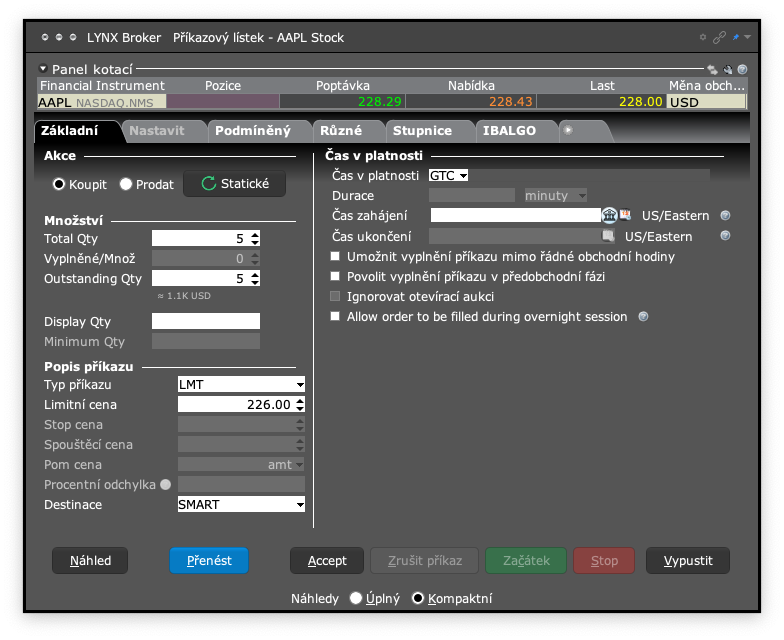Select the Prodat radio button

[x=126, y=184]
